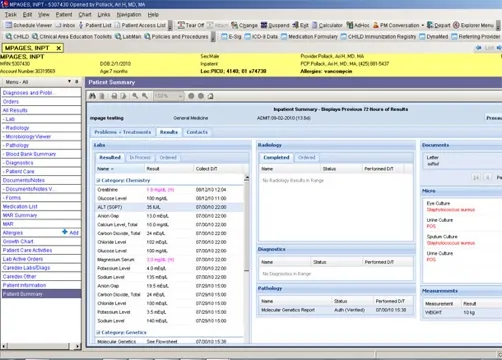Click the Labs list vertical scrollbar up arrow
The width and height of the screenshot is (502, 360).
tap(246, 178)
